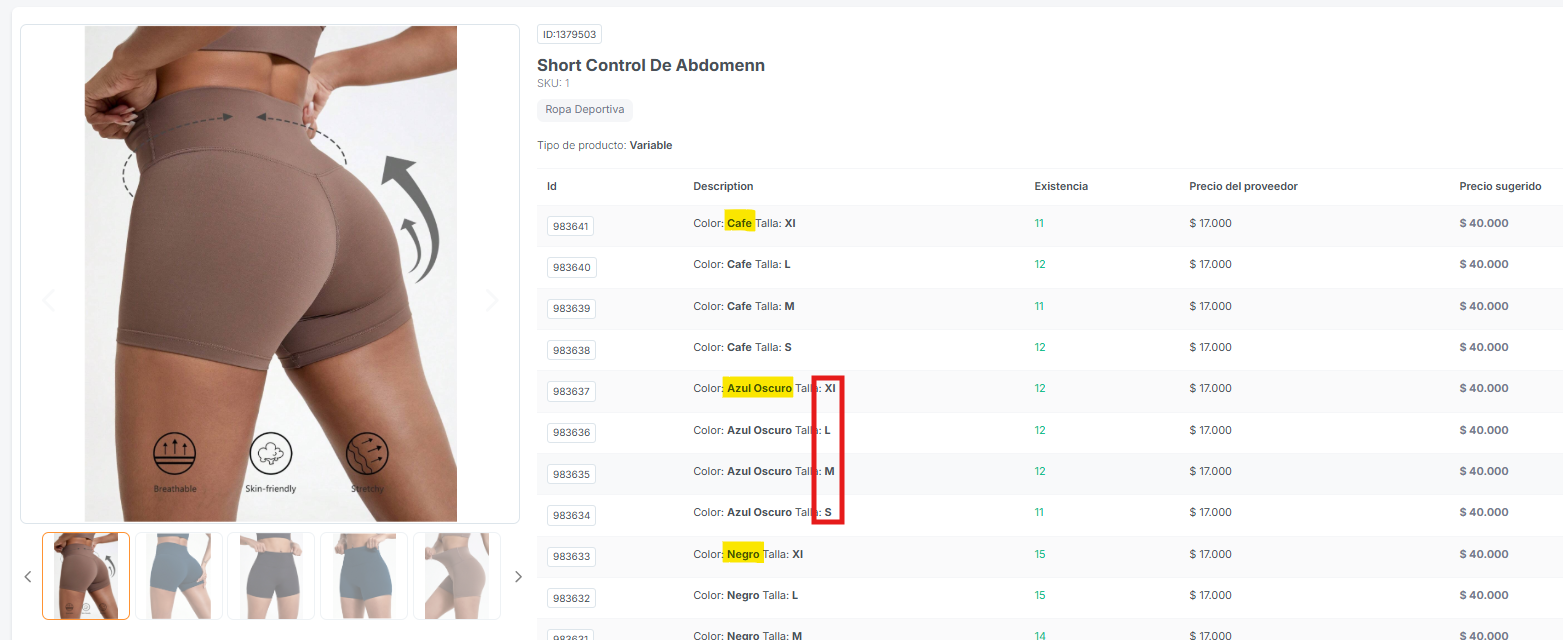Click suggested price $ 40.000 in row 983638
This screenshot has height=640, width=1563.
(x=1484, y=347)
